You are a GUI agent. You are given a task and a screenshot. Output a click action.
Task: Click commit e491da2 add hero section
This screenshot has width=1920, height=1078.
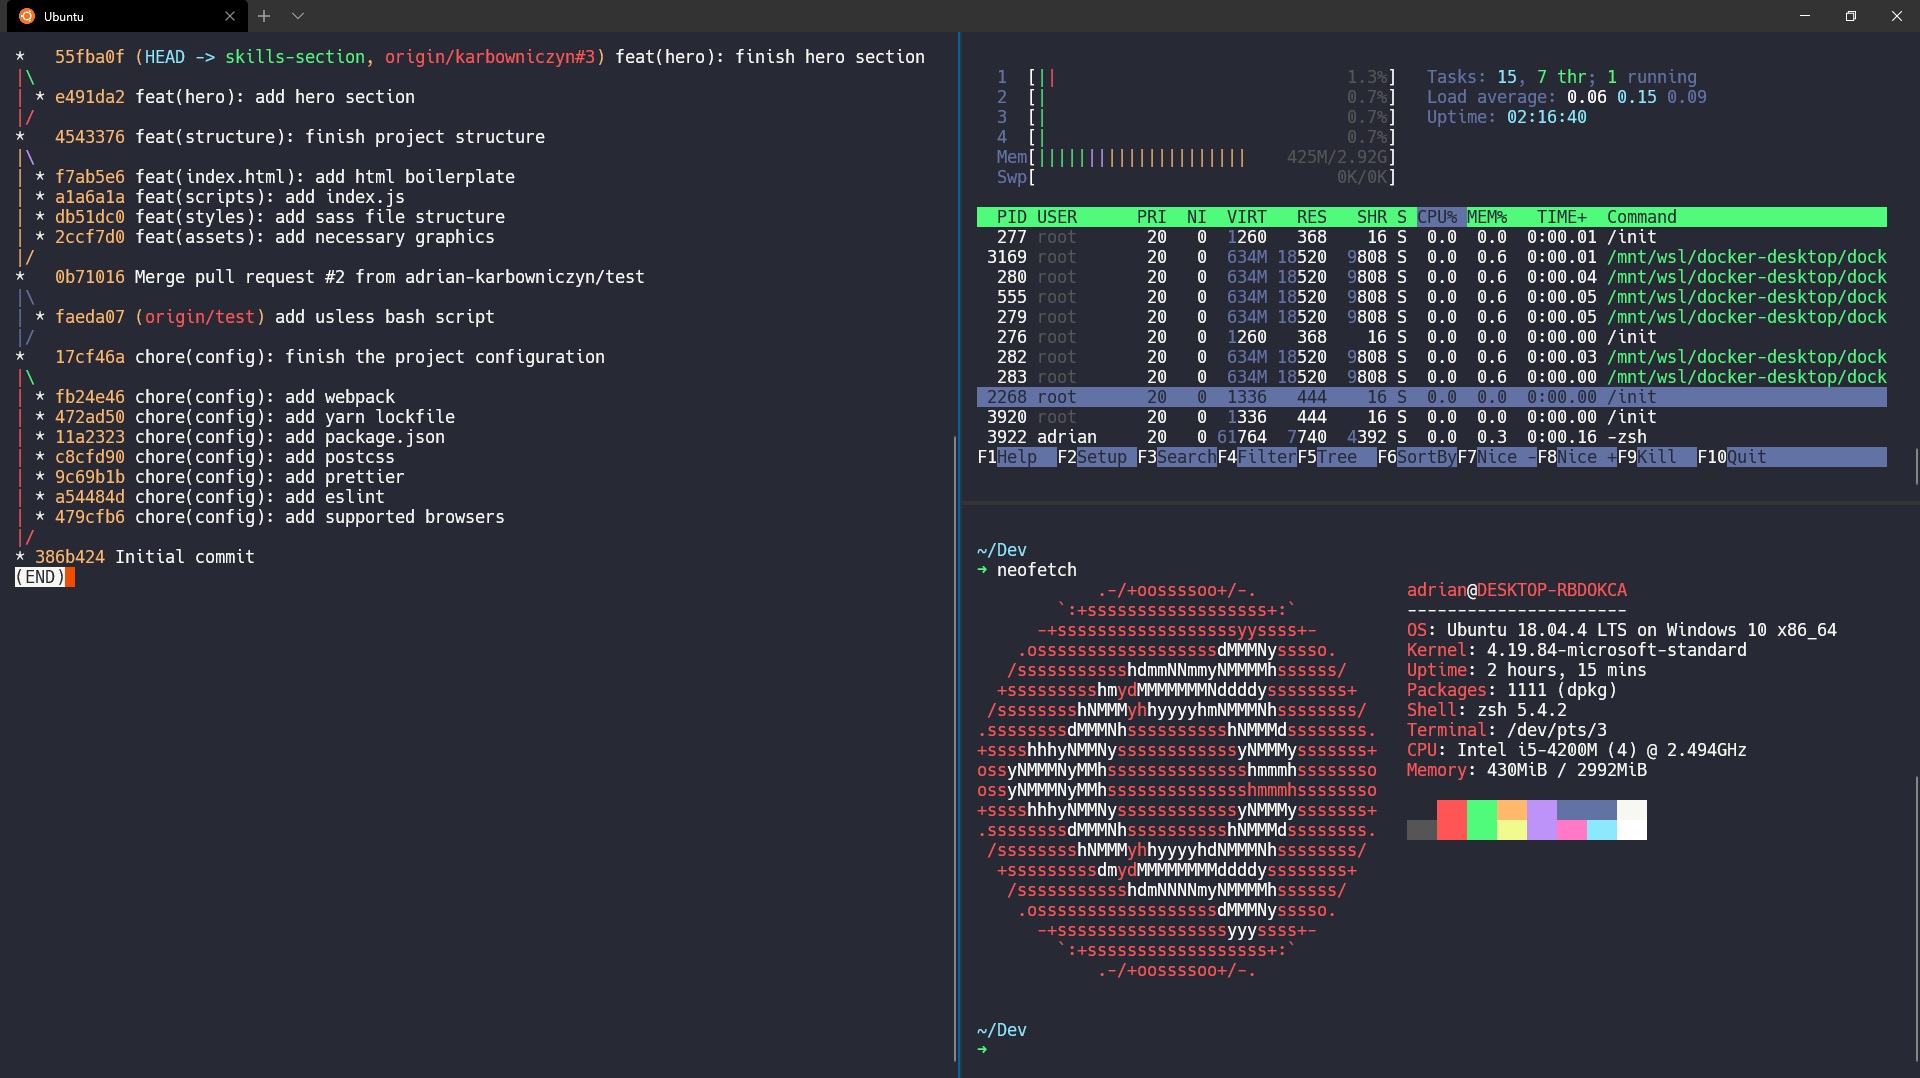[x=235, y=97]
